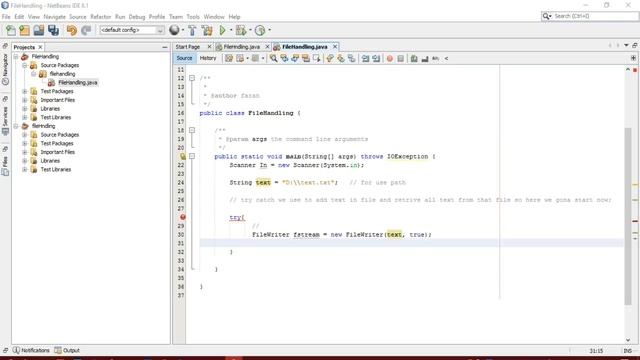Click the split editor icon at toolbar end
Image resolution: width=640 pixels, height=360 pixels.
[633, 58]
